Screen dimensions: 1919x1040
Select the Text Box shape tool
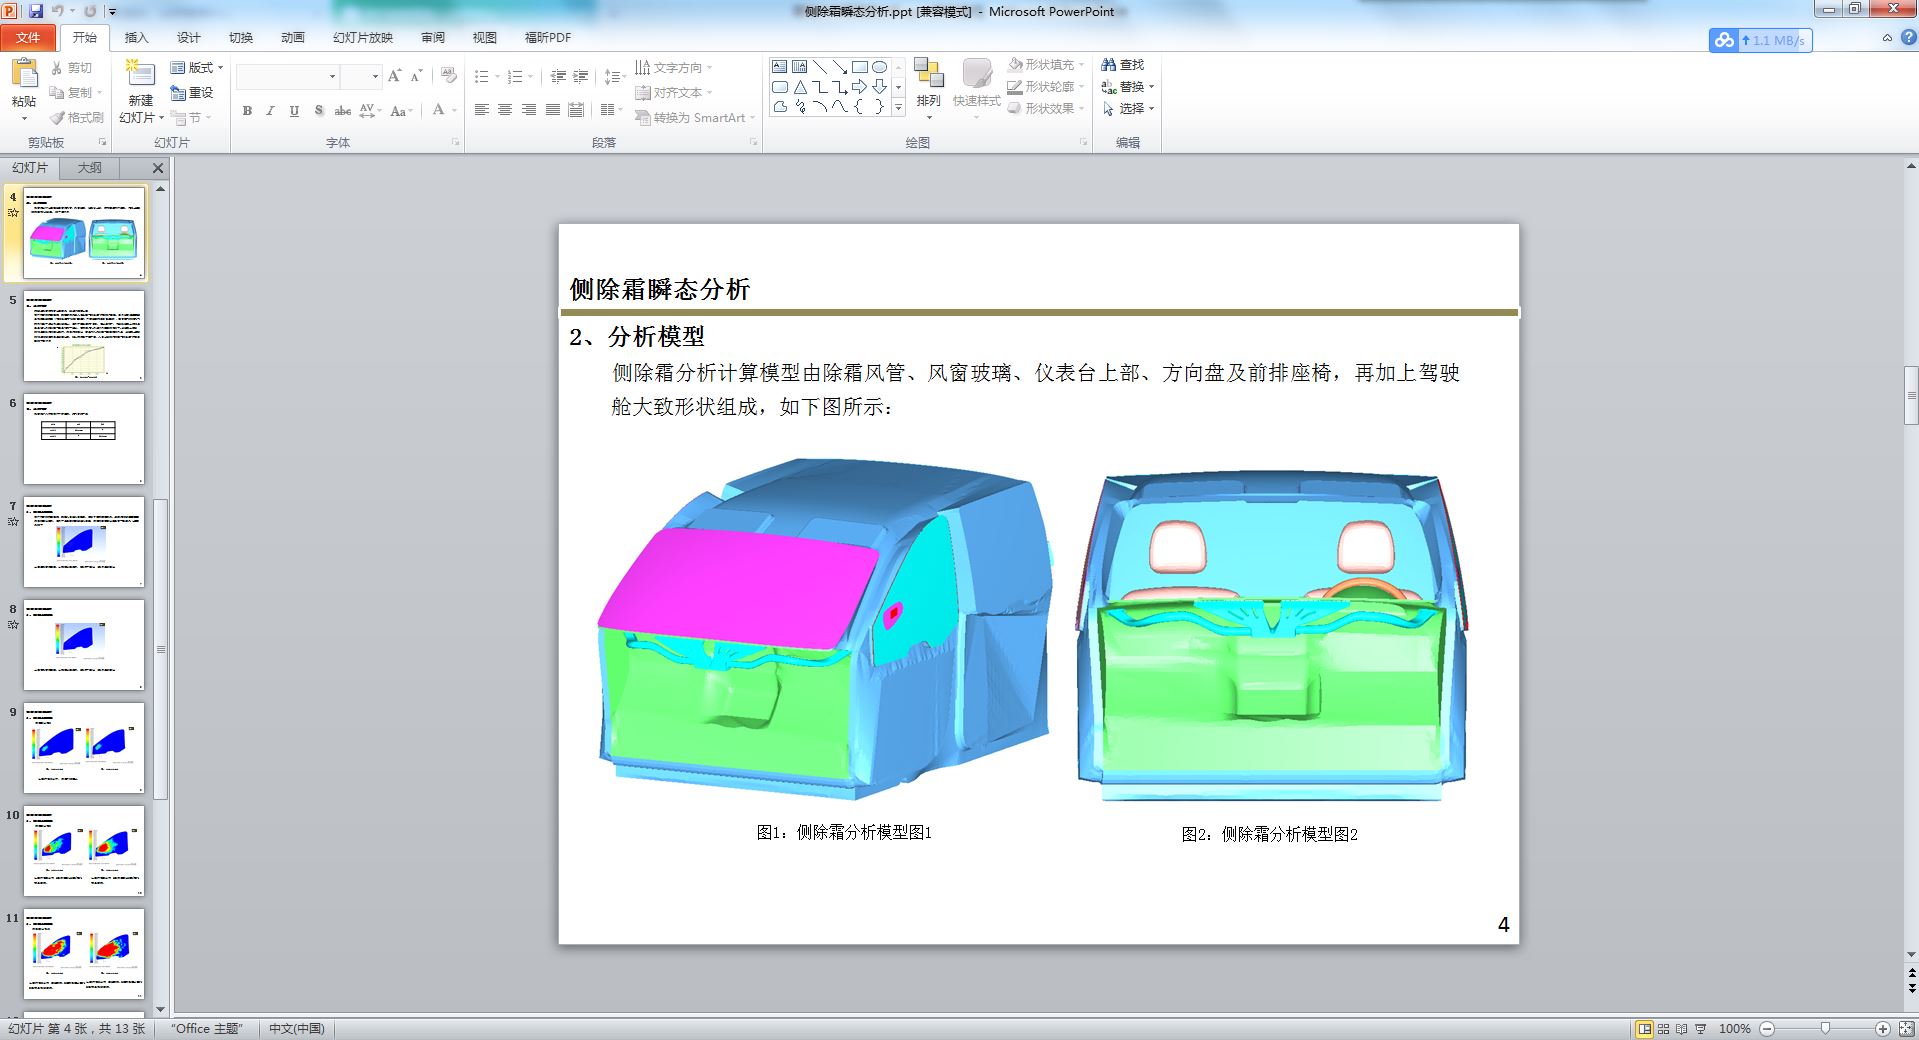[x=779, y=67]
